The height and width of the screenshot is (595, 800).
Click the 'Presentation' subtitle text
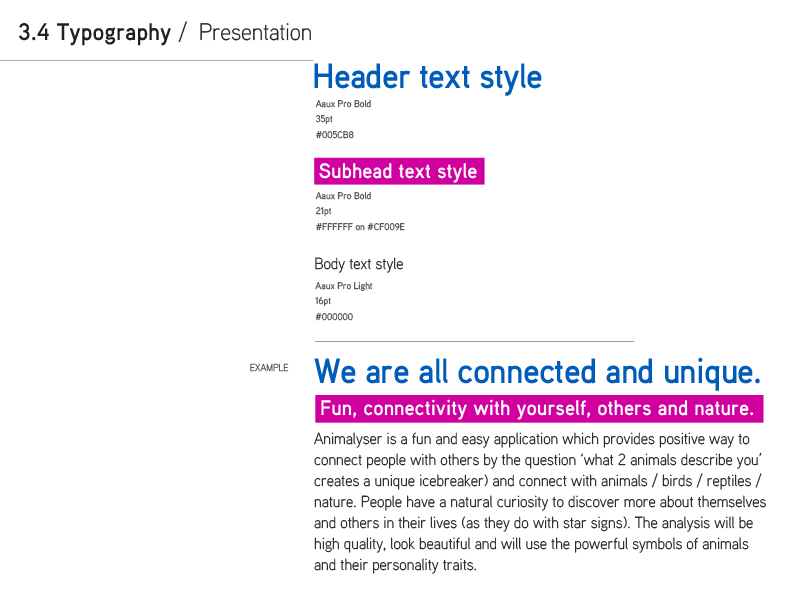click(x=255, y=33)
